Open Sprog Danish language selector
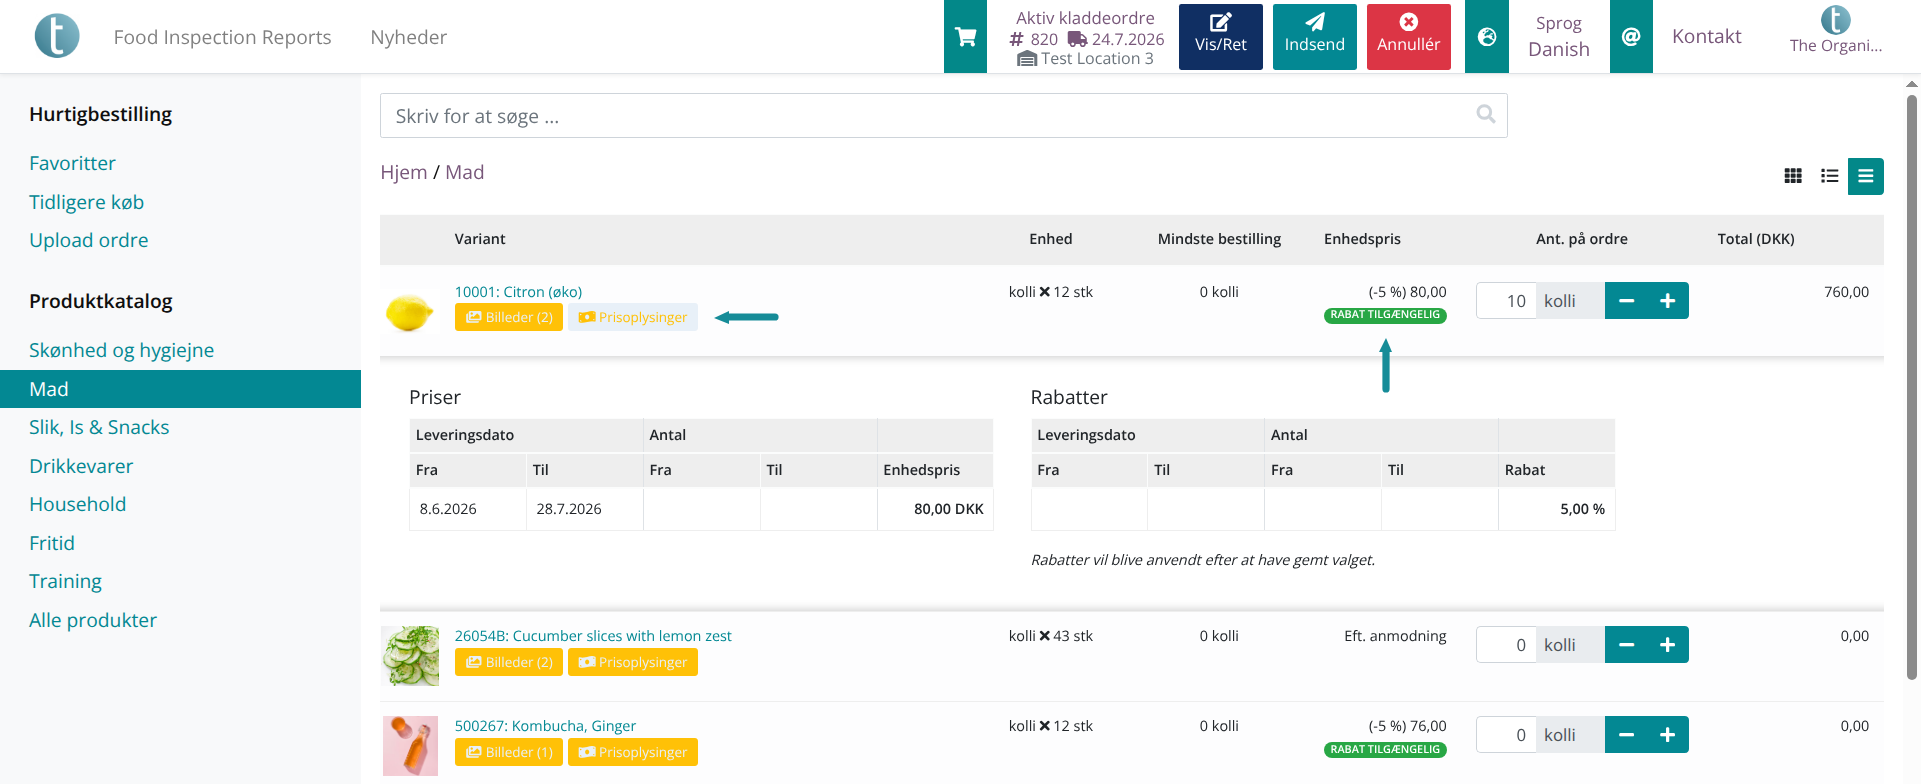The width and height of the screenshot is (1921, 784). coord(1558,37)
